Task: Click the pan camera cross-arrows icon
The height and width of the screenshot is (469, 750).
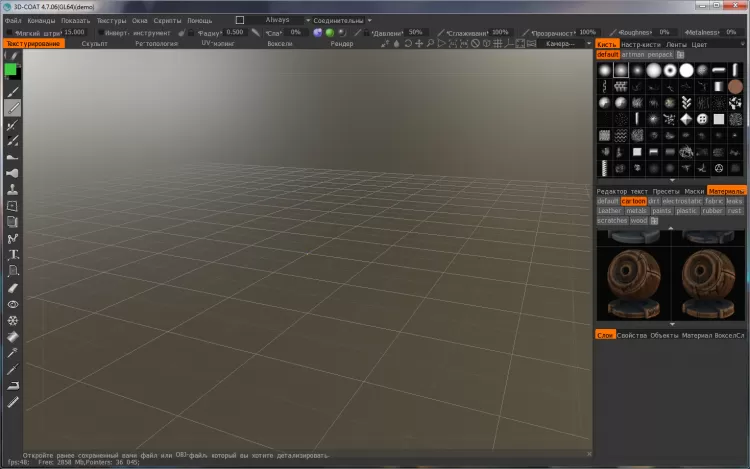Action: click(x=419, y=44)
